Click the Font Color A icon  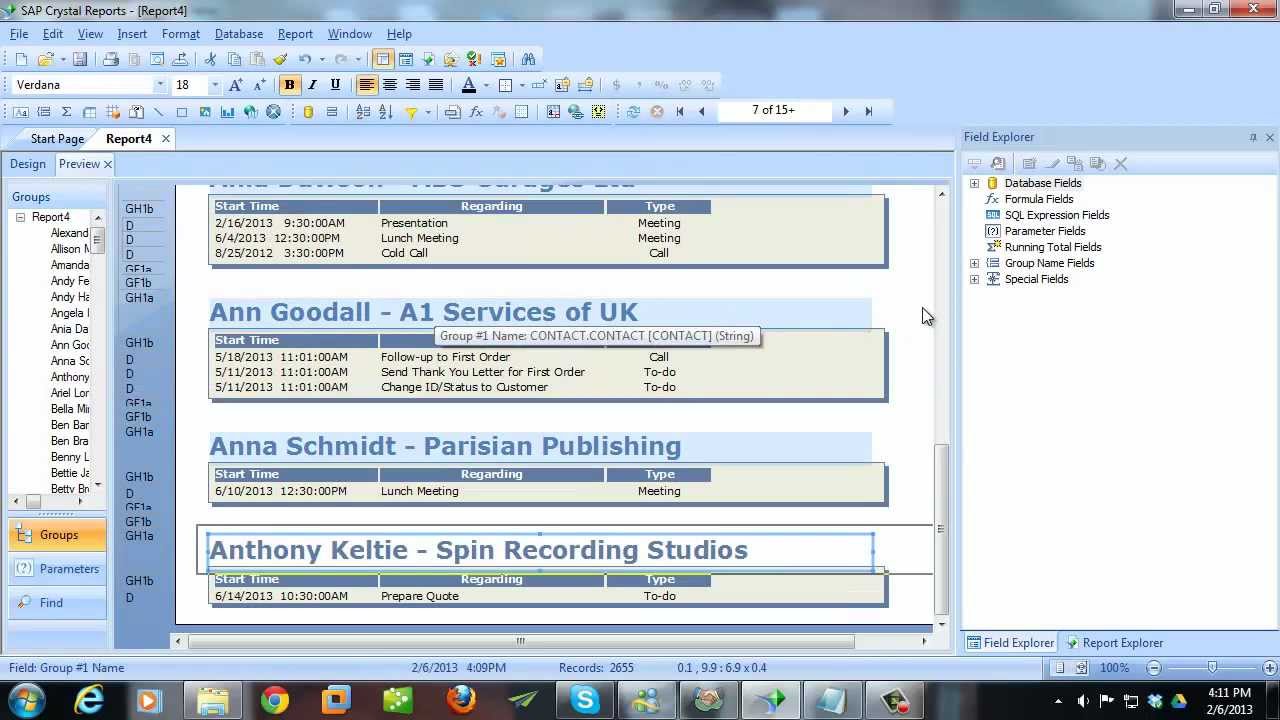pyautogui.click(x=468, y=85)
